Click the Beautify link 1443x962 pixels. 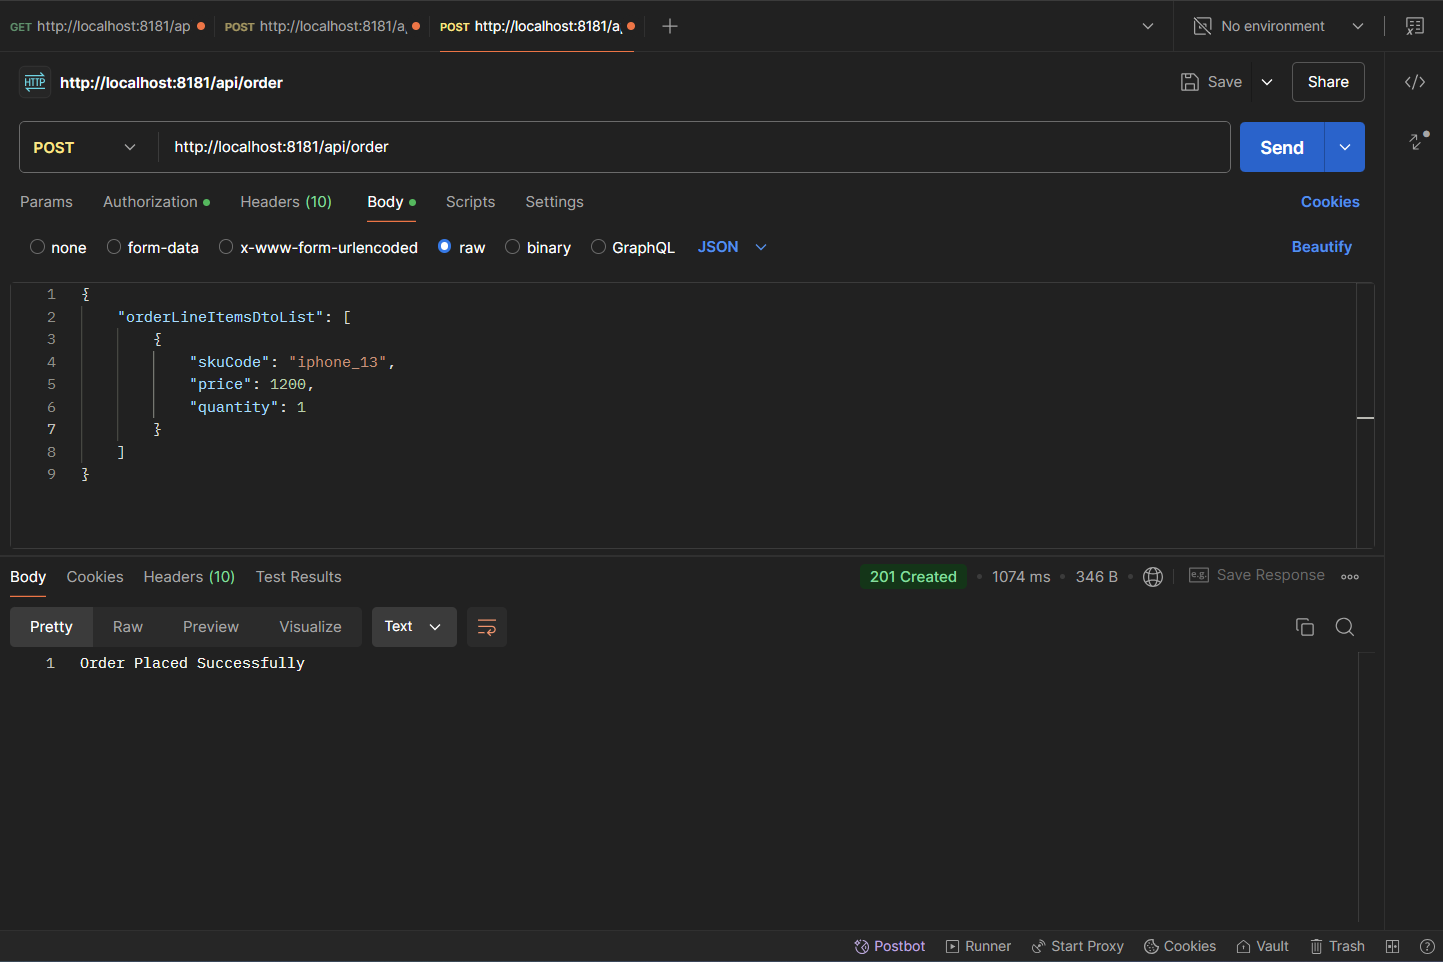click(1321, 247)
